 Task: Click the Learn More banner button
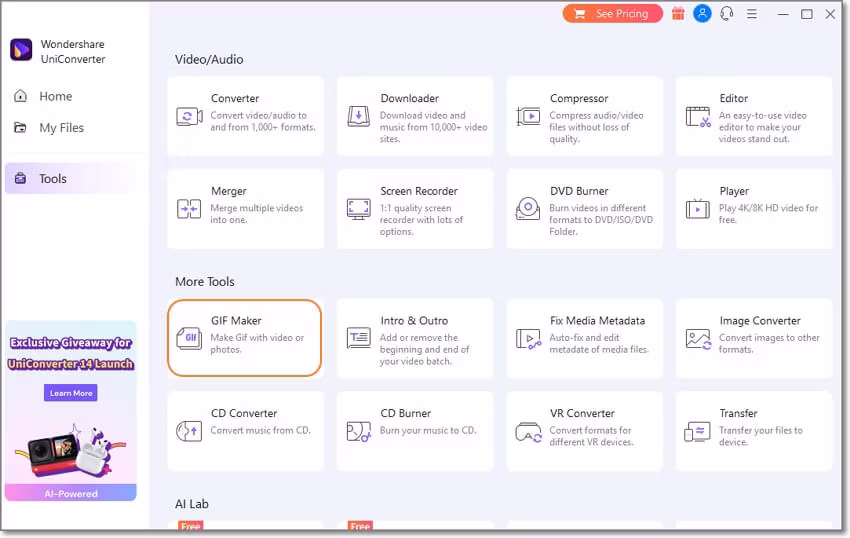[x=70, y=393]
